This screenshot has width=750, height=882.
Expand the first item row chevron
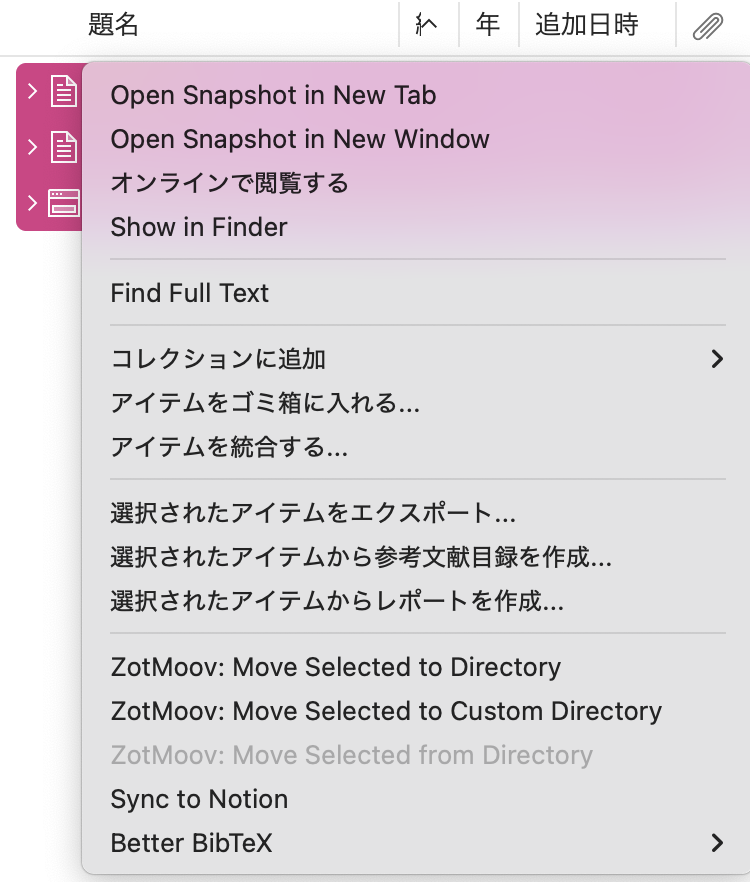point(33,92)
